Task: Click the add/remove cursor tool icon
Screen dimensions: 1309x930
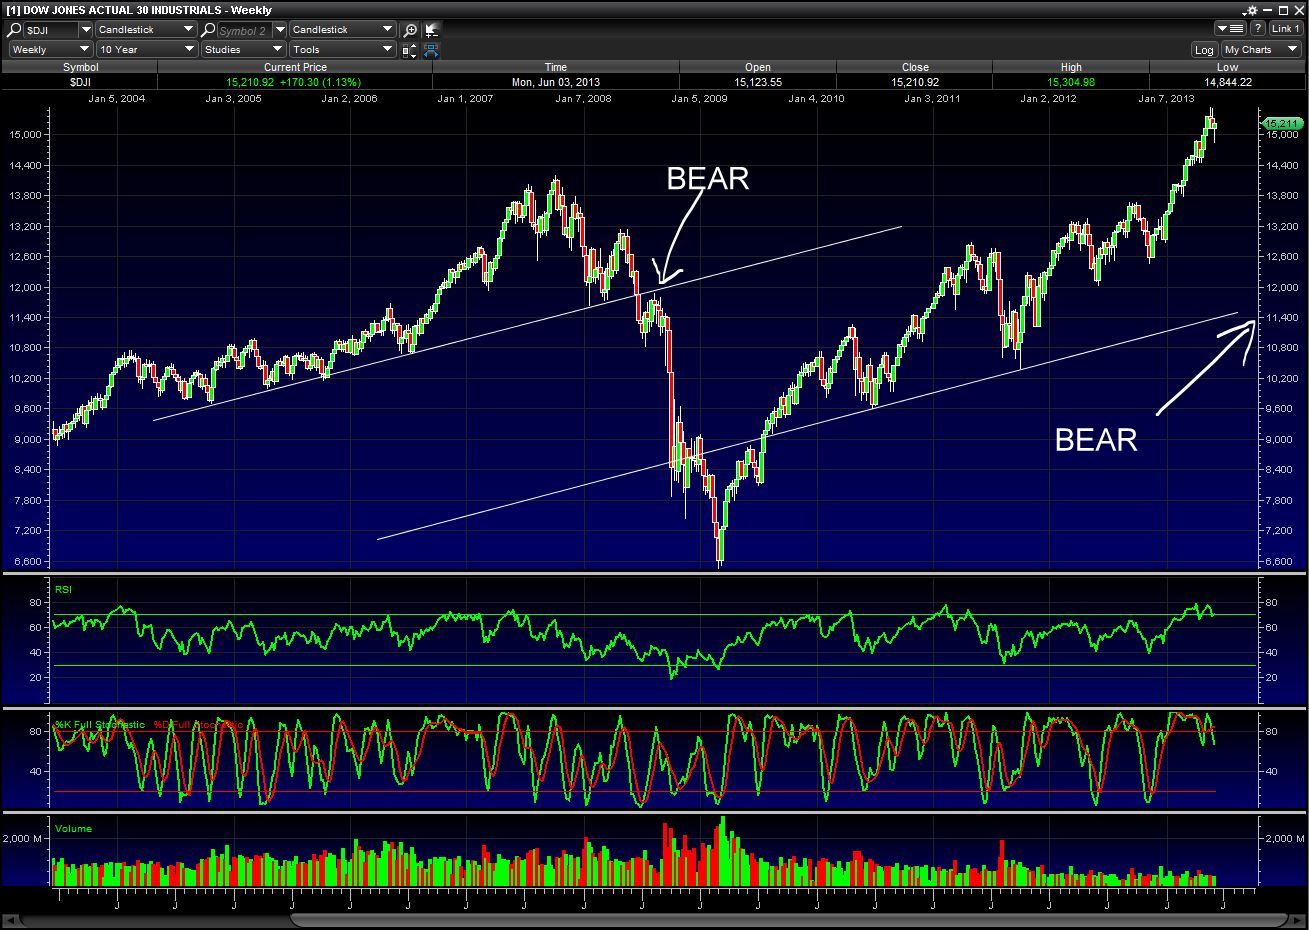Action: coord(432,30)
